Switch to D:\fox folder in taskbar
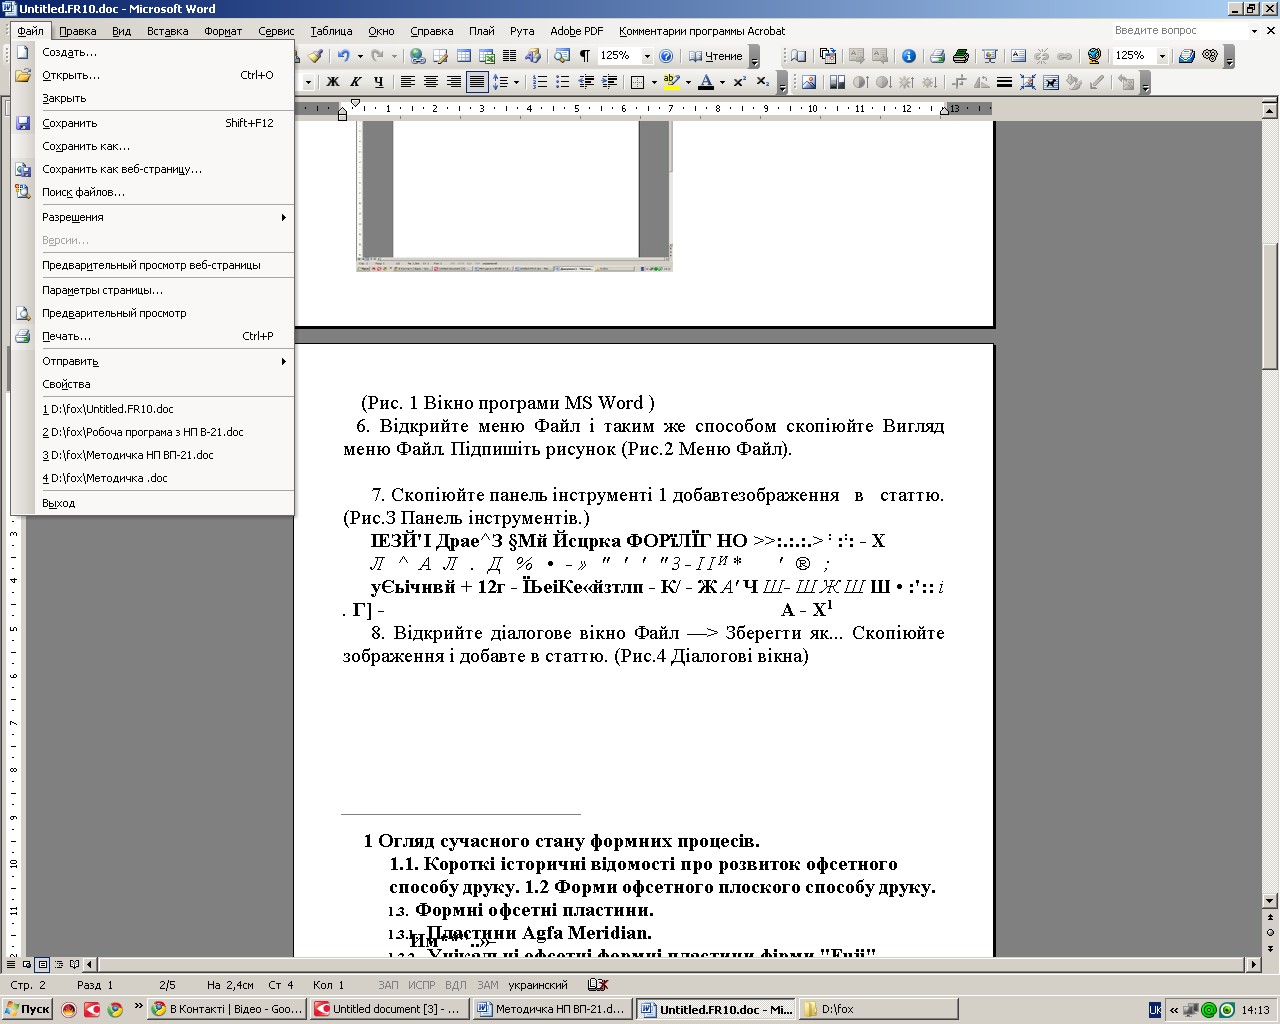This screenshot has height=1024, width=1280. [877, 1009]
